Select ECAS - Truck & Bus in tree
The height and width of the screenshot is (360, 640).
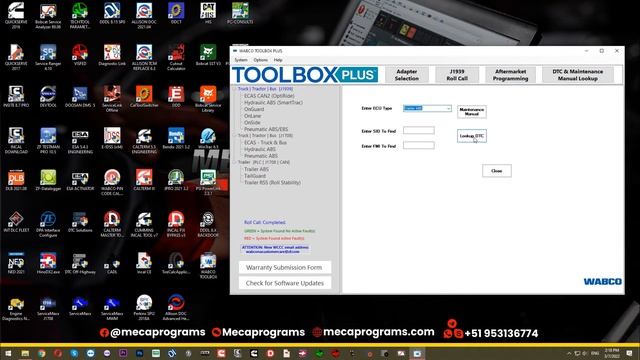(x=265, y=142)
